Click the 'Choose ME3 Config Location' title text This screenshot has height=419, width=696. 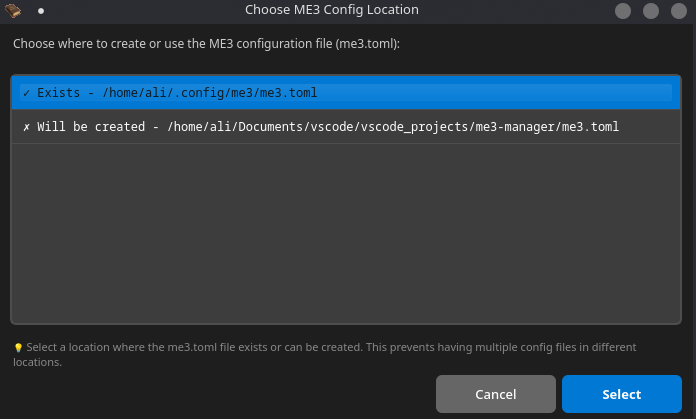coord(331,10)
